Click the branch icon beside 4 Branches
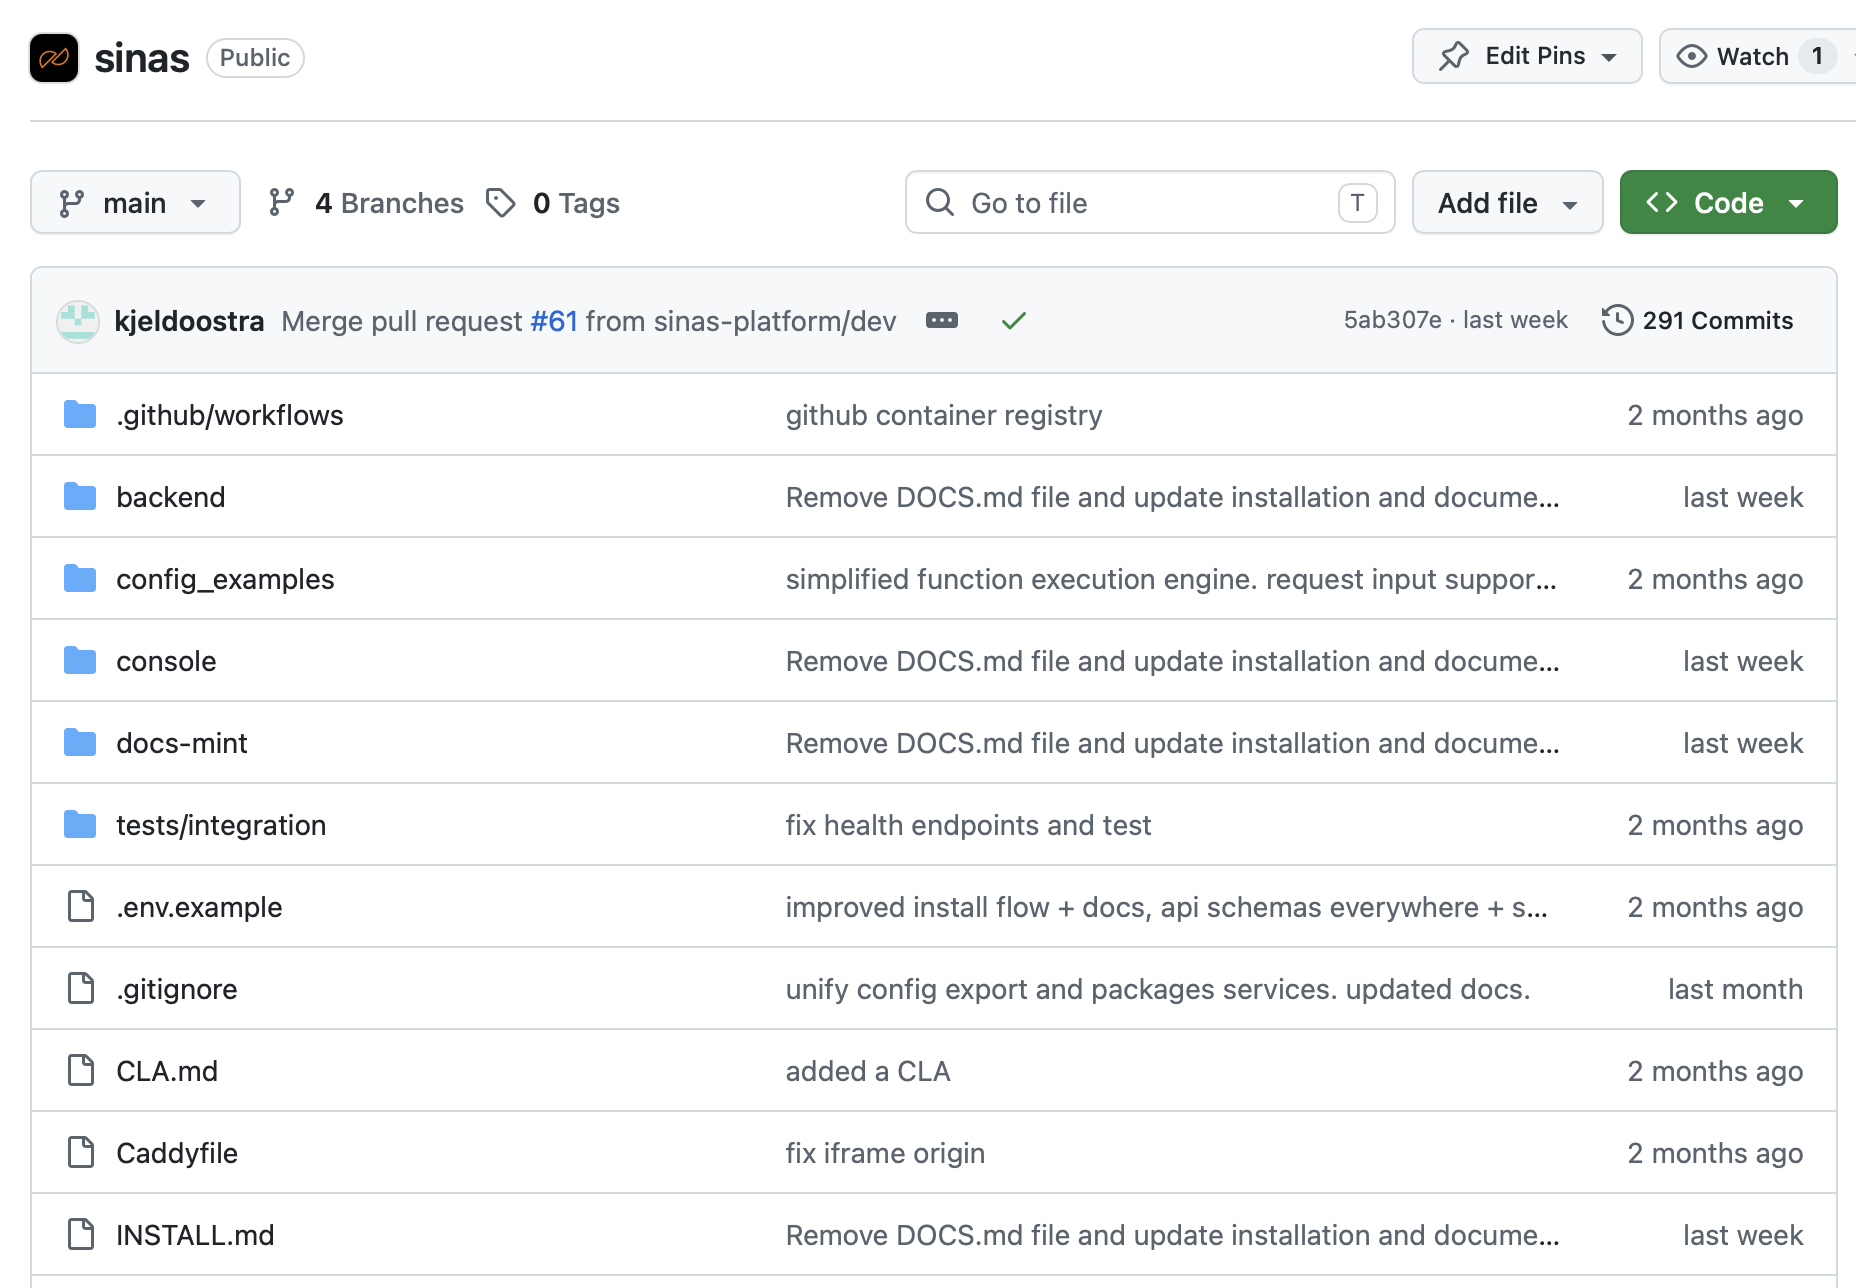1856x1288 pixels. point(282,203)
